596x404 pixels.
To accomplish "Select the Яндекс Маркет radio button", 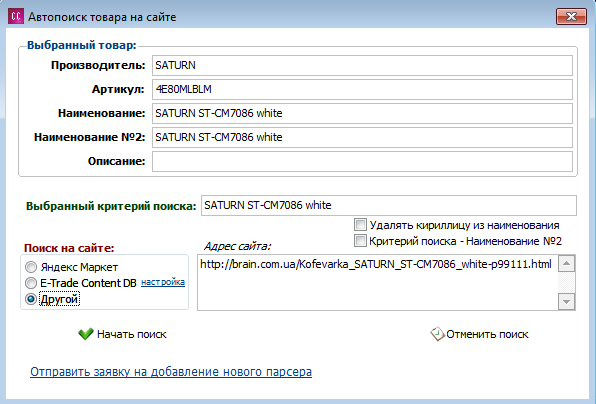I will tap(31, 267).
